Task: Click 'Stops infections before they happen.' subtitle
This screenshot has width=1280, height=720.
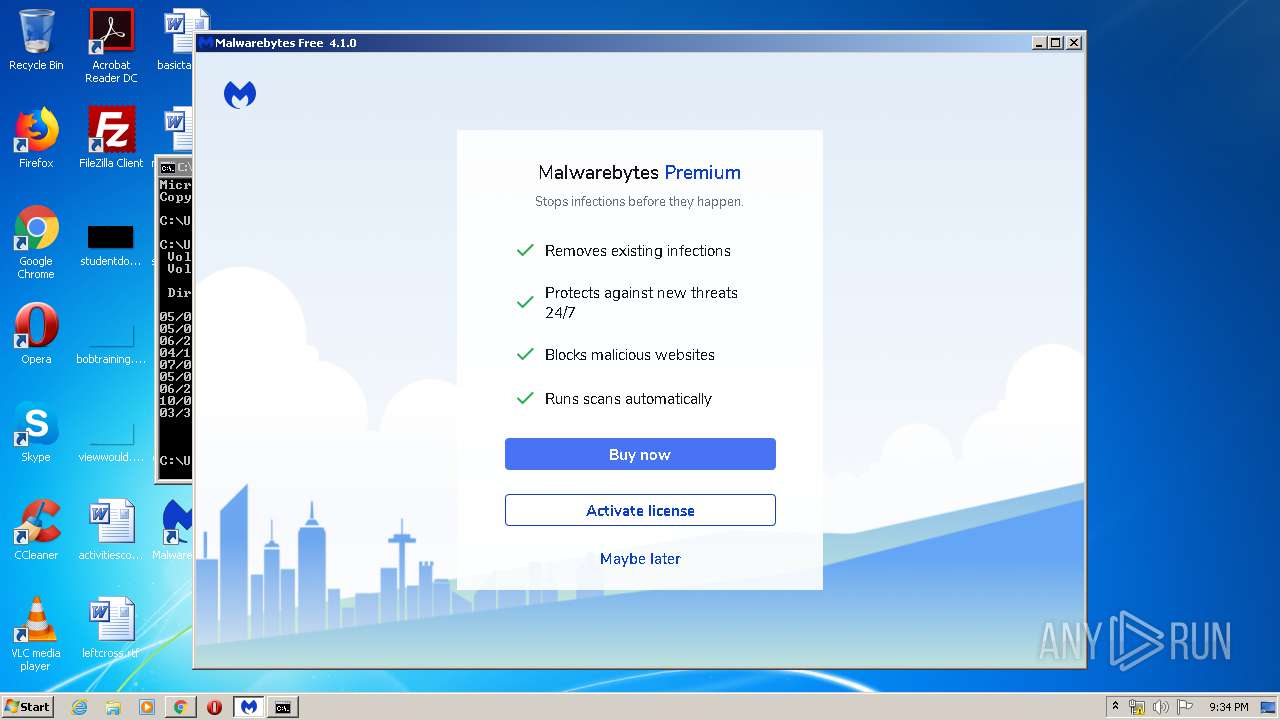Action: 640,202
